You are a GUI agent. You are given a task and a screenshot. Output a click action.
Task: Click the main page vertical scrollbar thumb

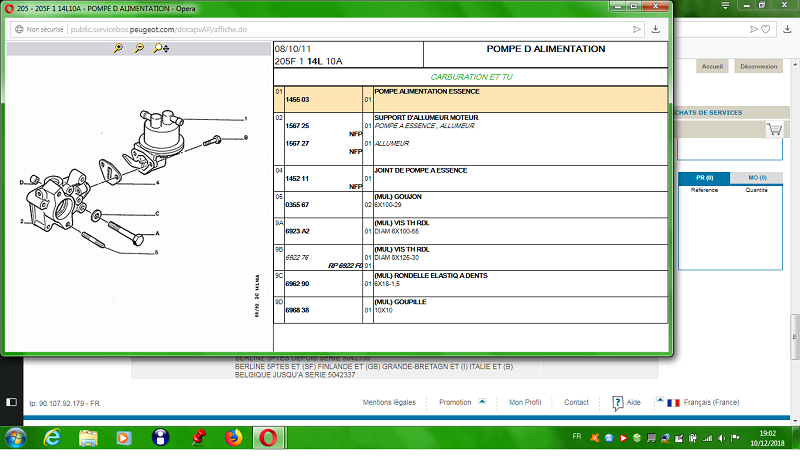[795, 337]
